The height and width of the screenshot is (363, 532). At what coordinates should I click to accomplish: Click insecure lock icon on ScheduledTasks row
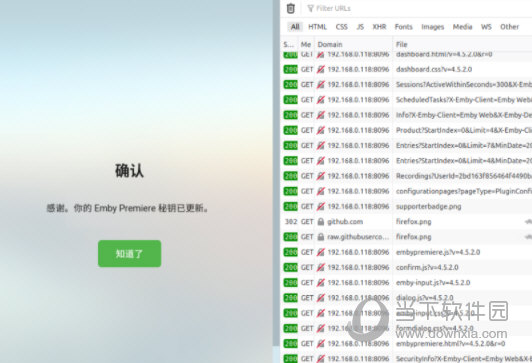coord(321,100)
